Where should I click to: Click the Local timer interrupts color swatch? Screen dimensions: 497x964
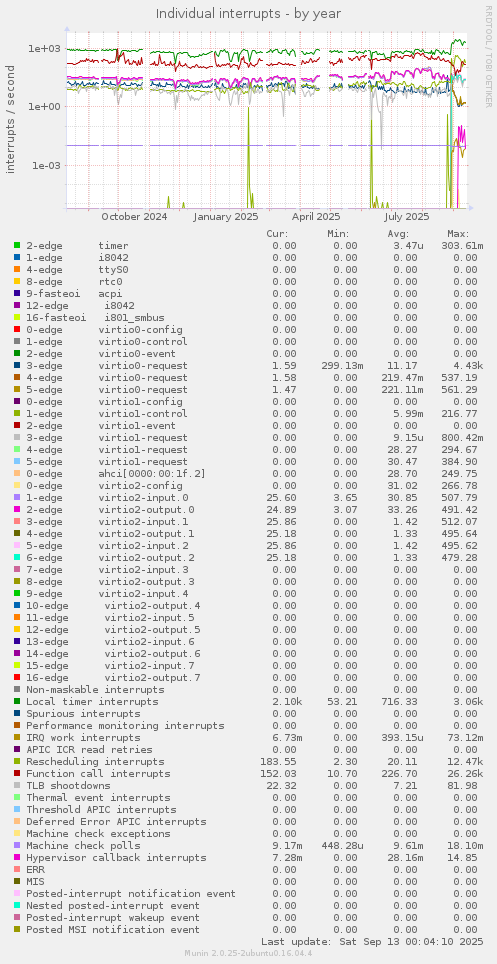17,701
